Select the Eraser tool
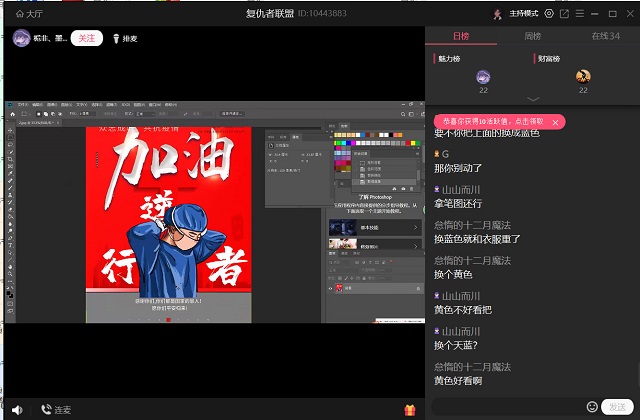 pos(10,209)
